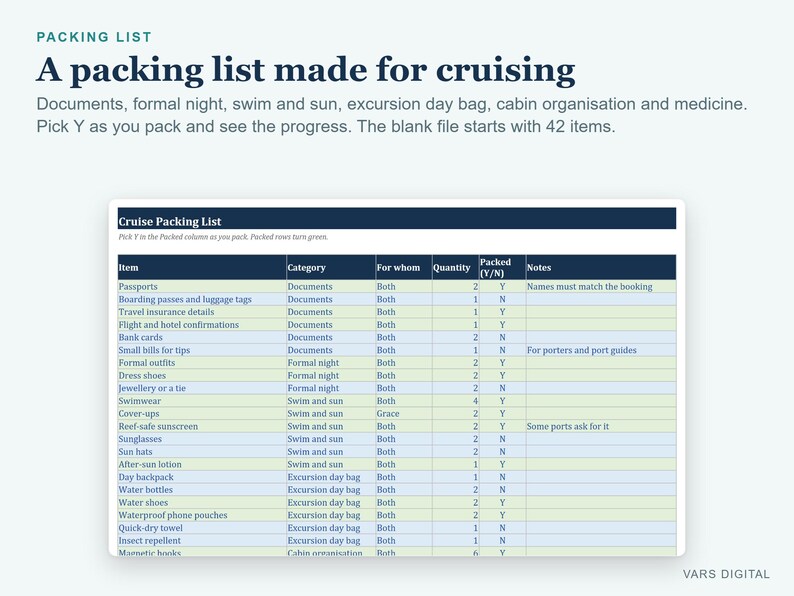Click the 'Sun hats' item cell
The image size is (794, 596).
coord(202,452)
